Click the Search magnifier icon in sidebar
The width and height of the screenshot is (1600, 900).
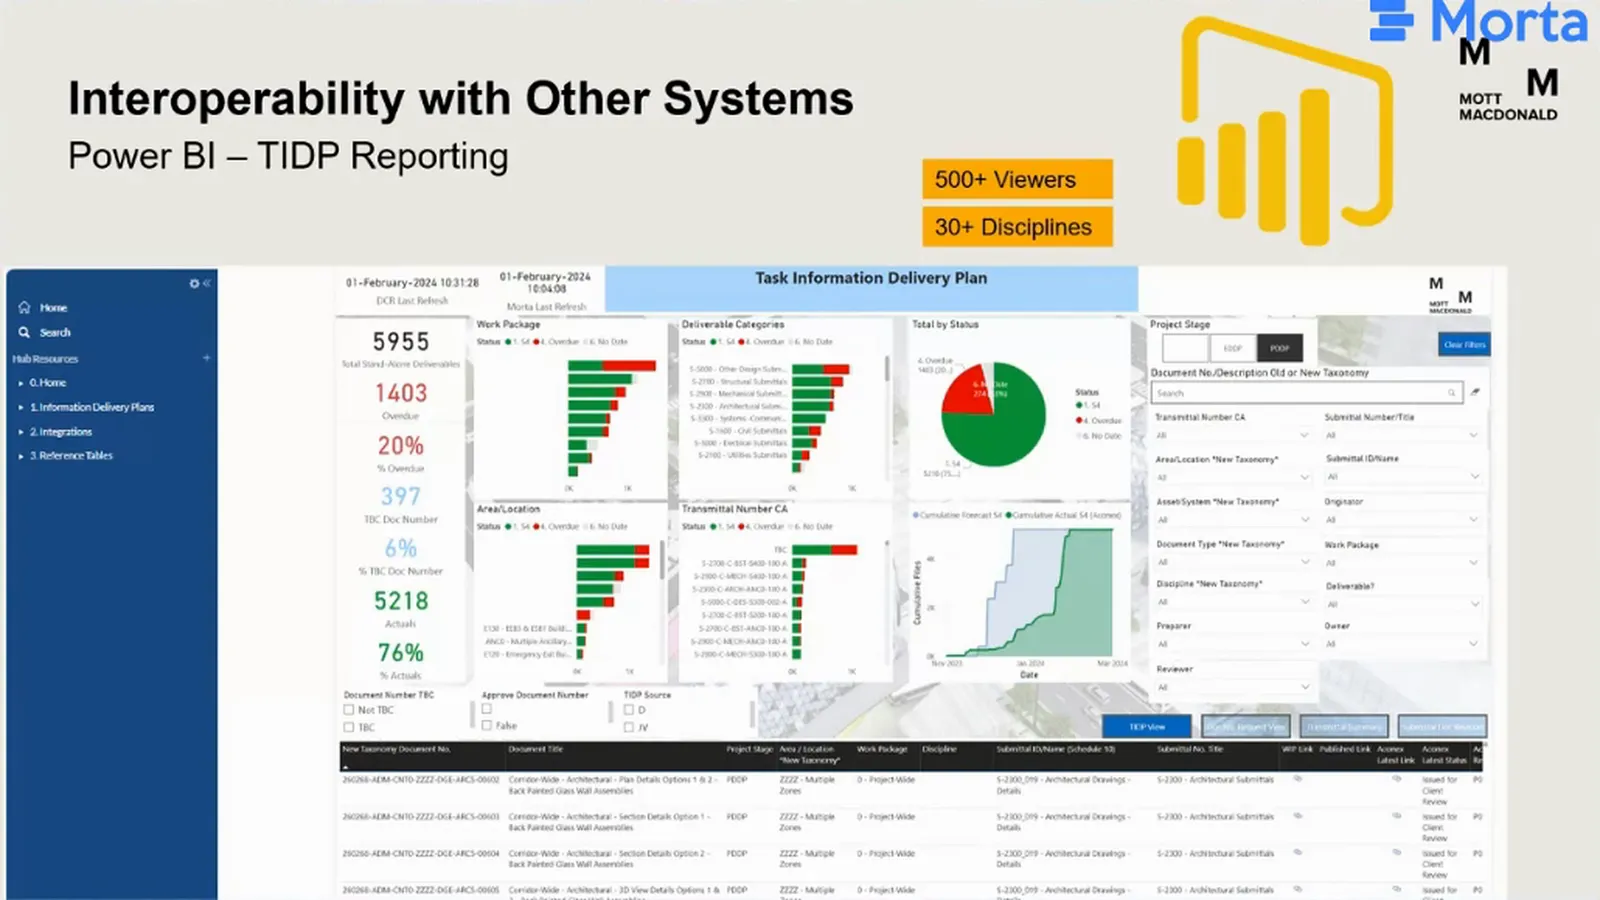coord(25,332)
